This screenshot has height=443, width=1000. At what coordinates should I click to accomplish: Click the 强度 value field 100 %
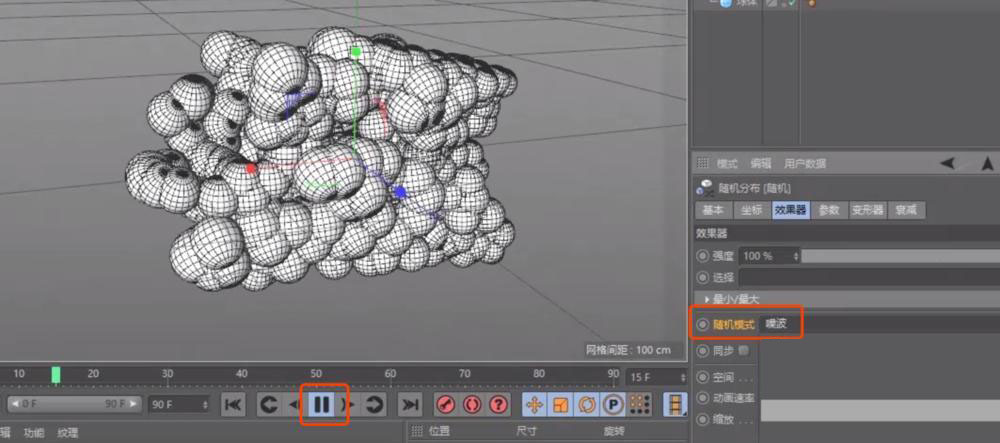pyautogui.click(x=769, y=256)
